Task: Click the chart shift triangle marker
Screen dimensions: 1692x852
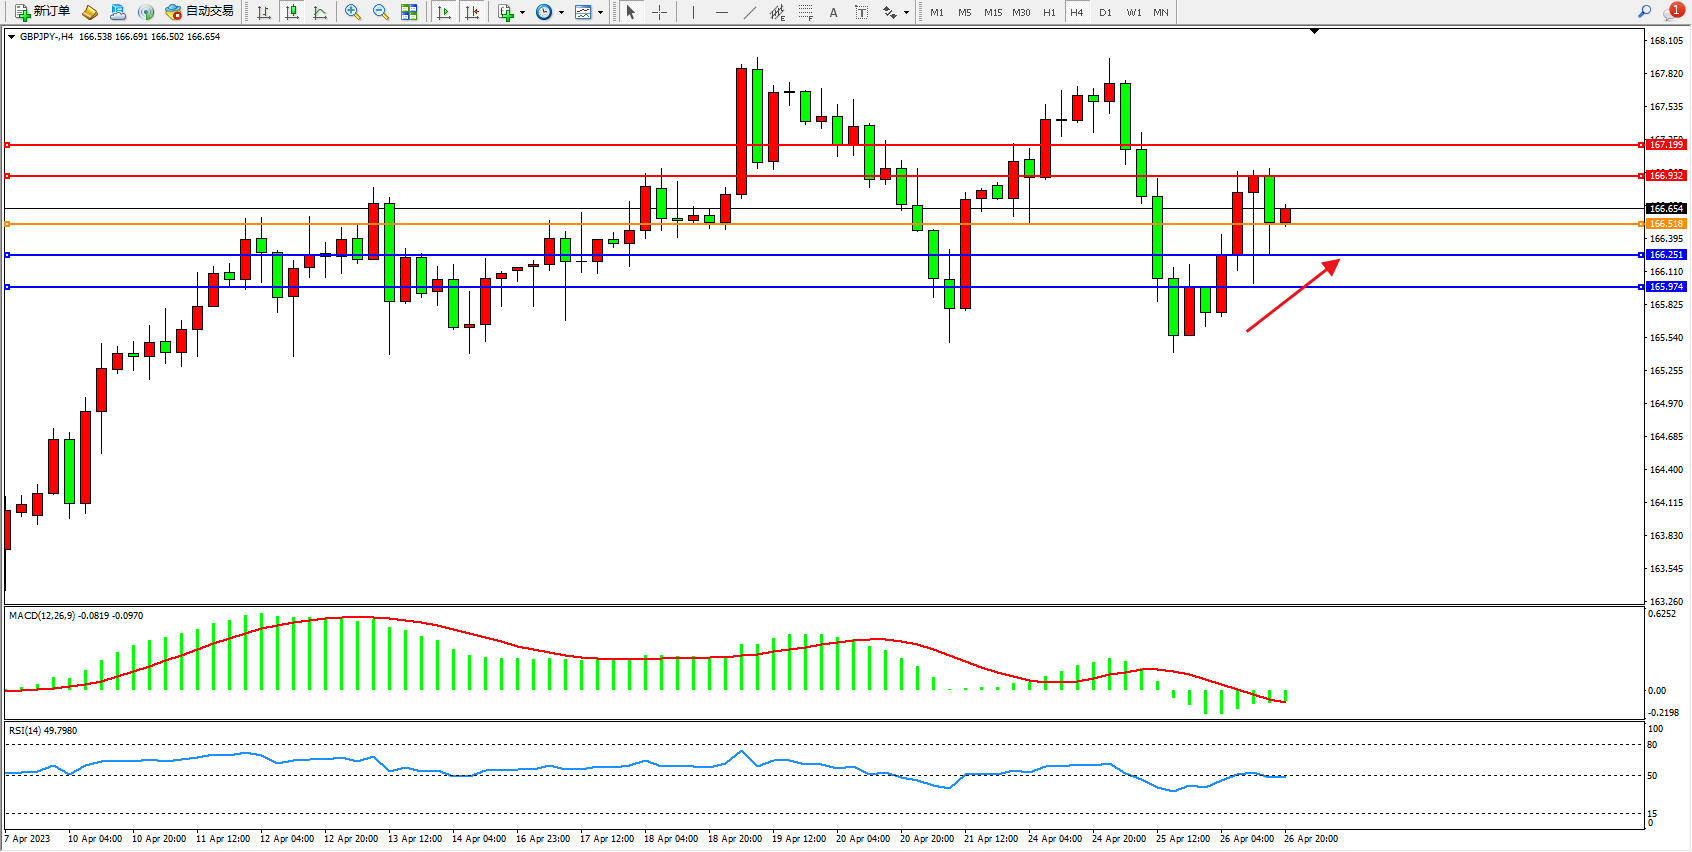Action: point(1314,32)
